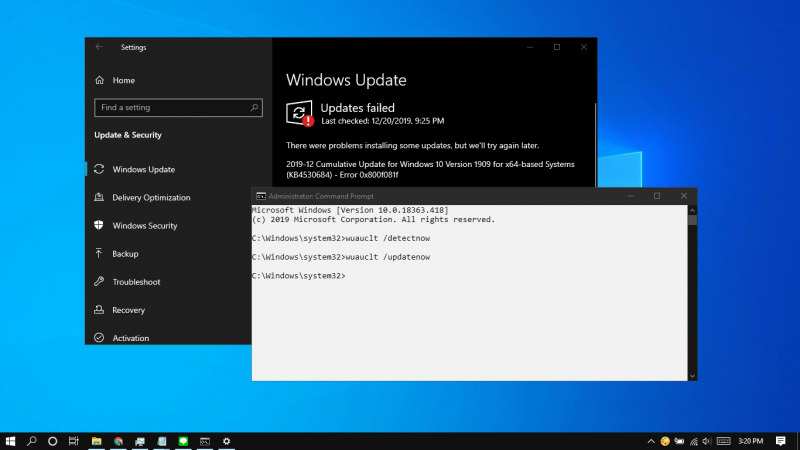
Task: Open the green chat app on taskbar
Action: pos(183,441)
